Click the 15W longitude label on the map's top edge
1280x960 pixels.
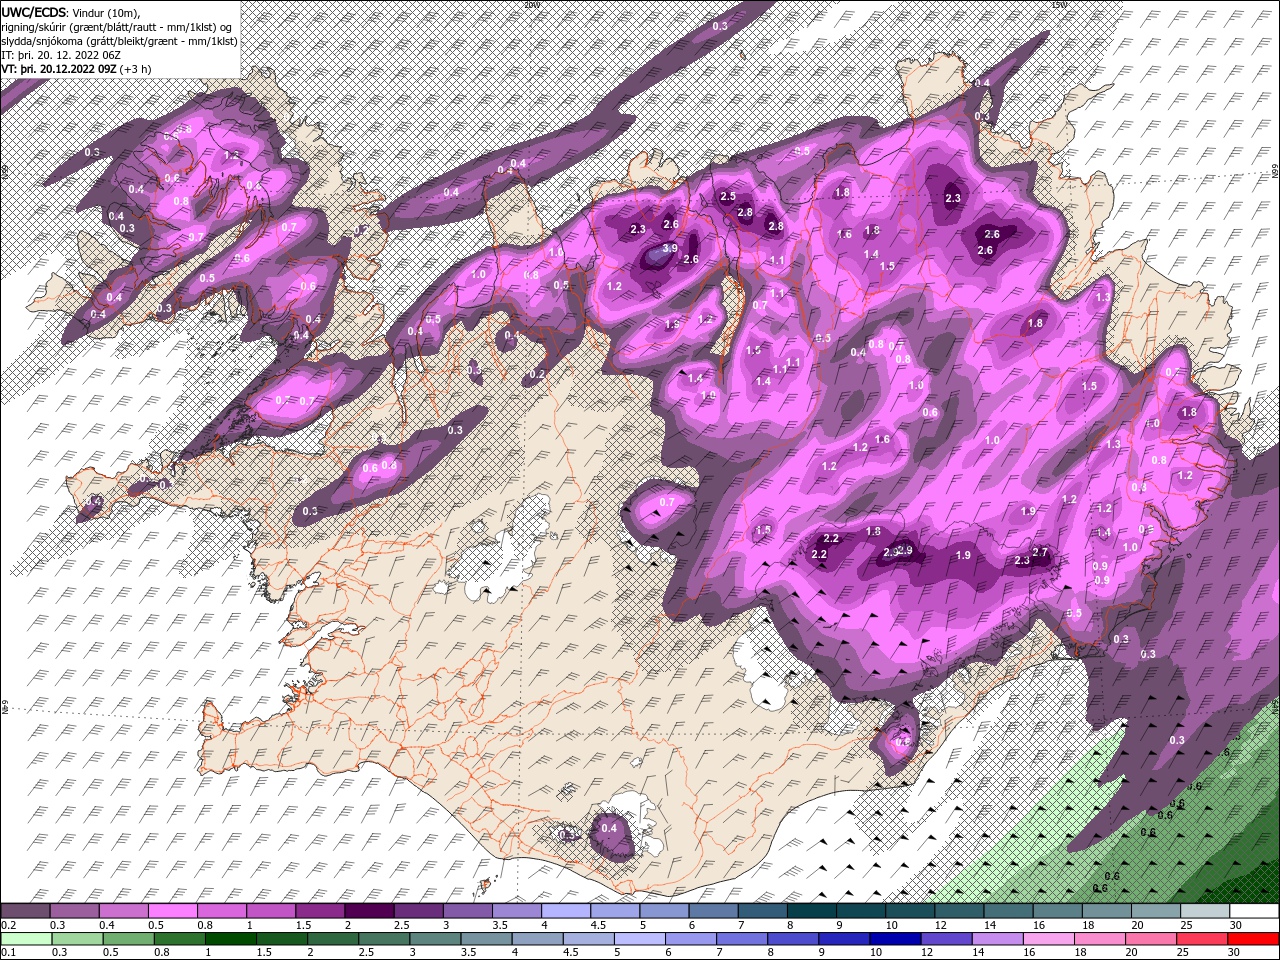coord(1058,4)
